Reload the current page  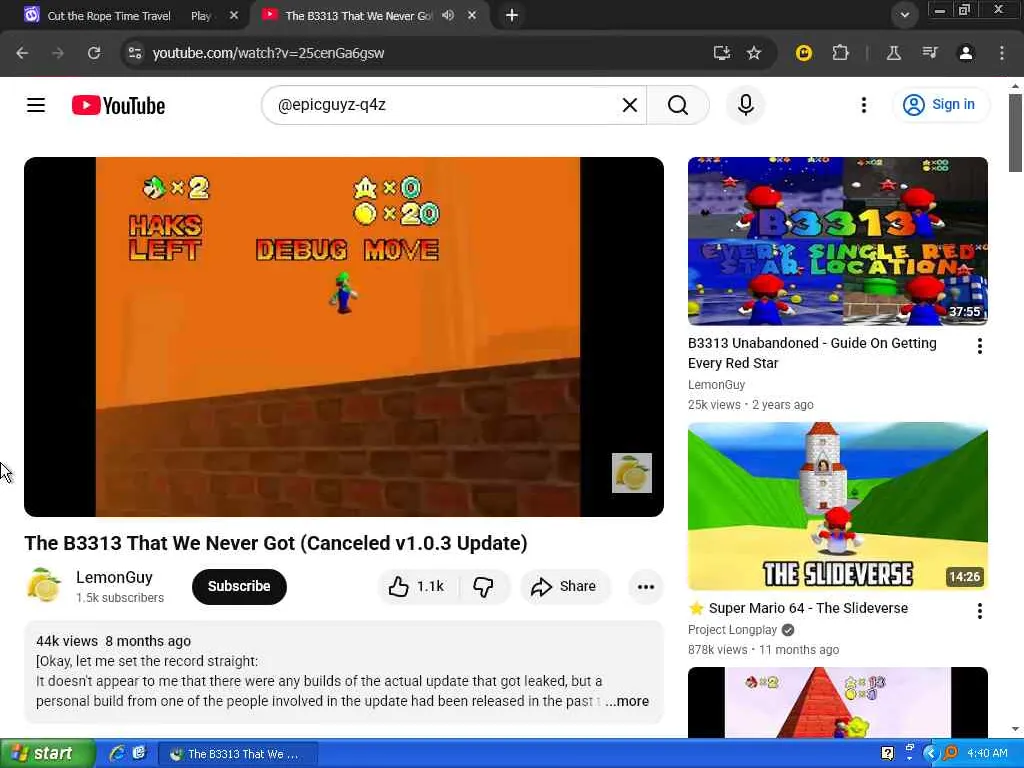(x=94, y=53)
